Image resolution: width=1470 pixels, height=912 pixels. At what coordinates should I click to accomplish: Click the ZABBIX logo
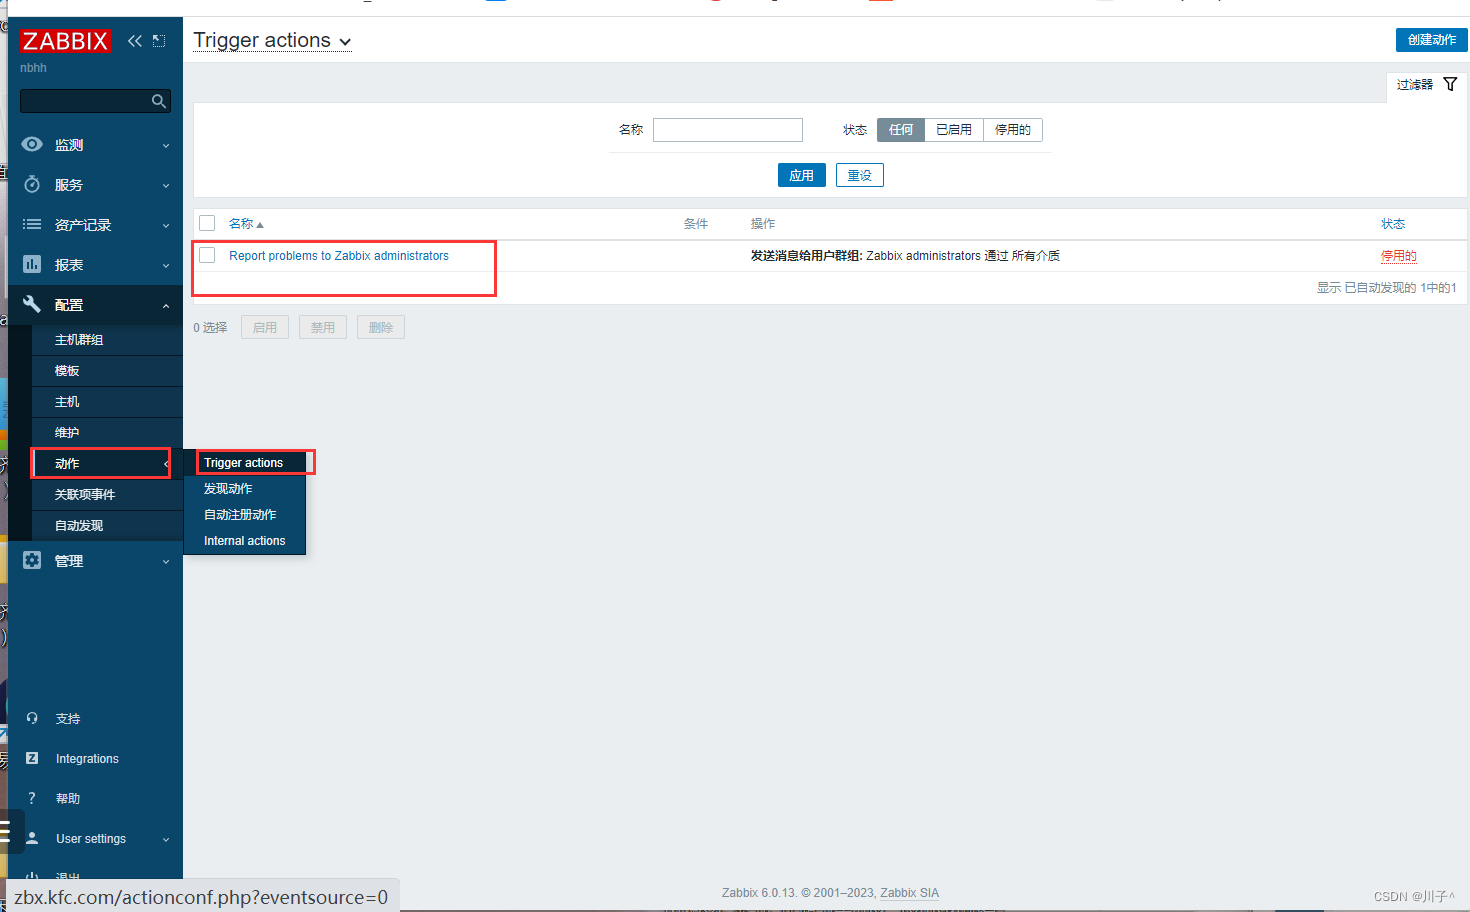65,41
